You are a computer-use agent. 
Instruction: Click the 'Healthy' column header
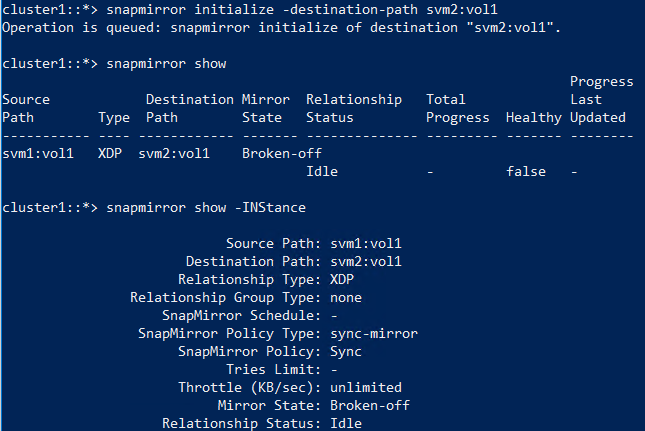coord(534,117)
